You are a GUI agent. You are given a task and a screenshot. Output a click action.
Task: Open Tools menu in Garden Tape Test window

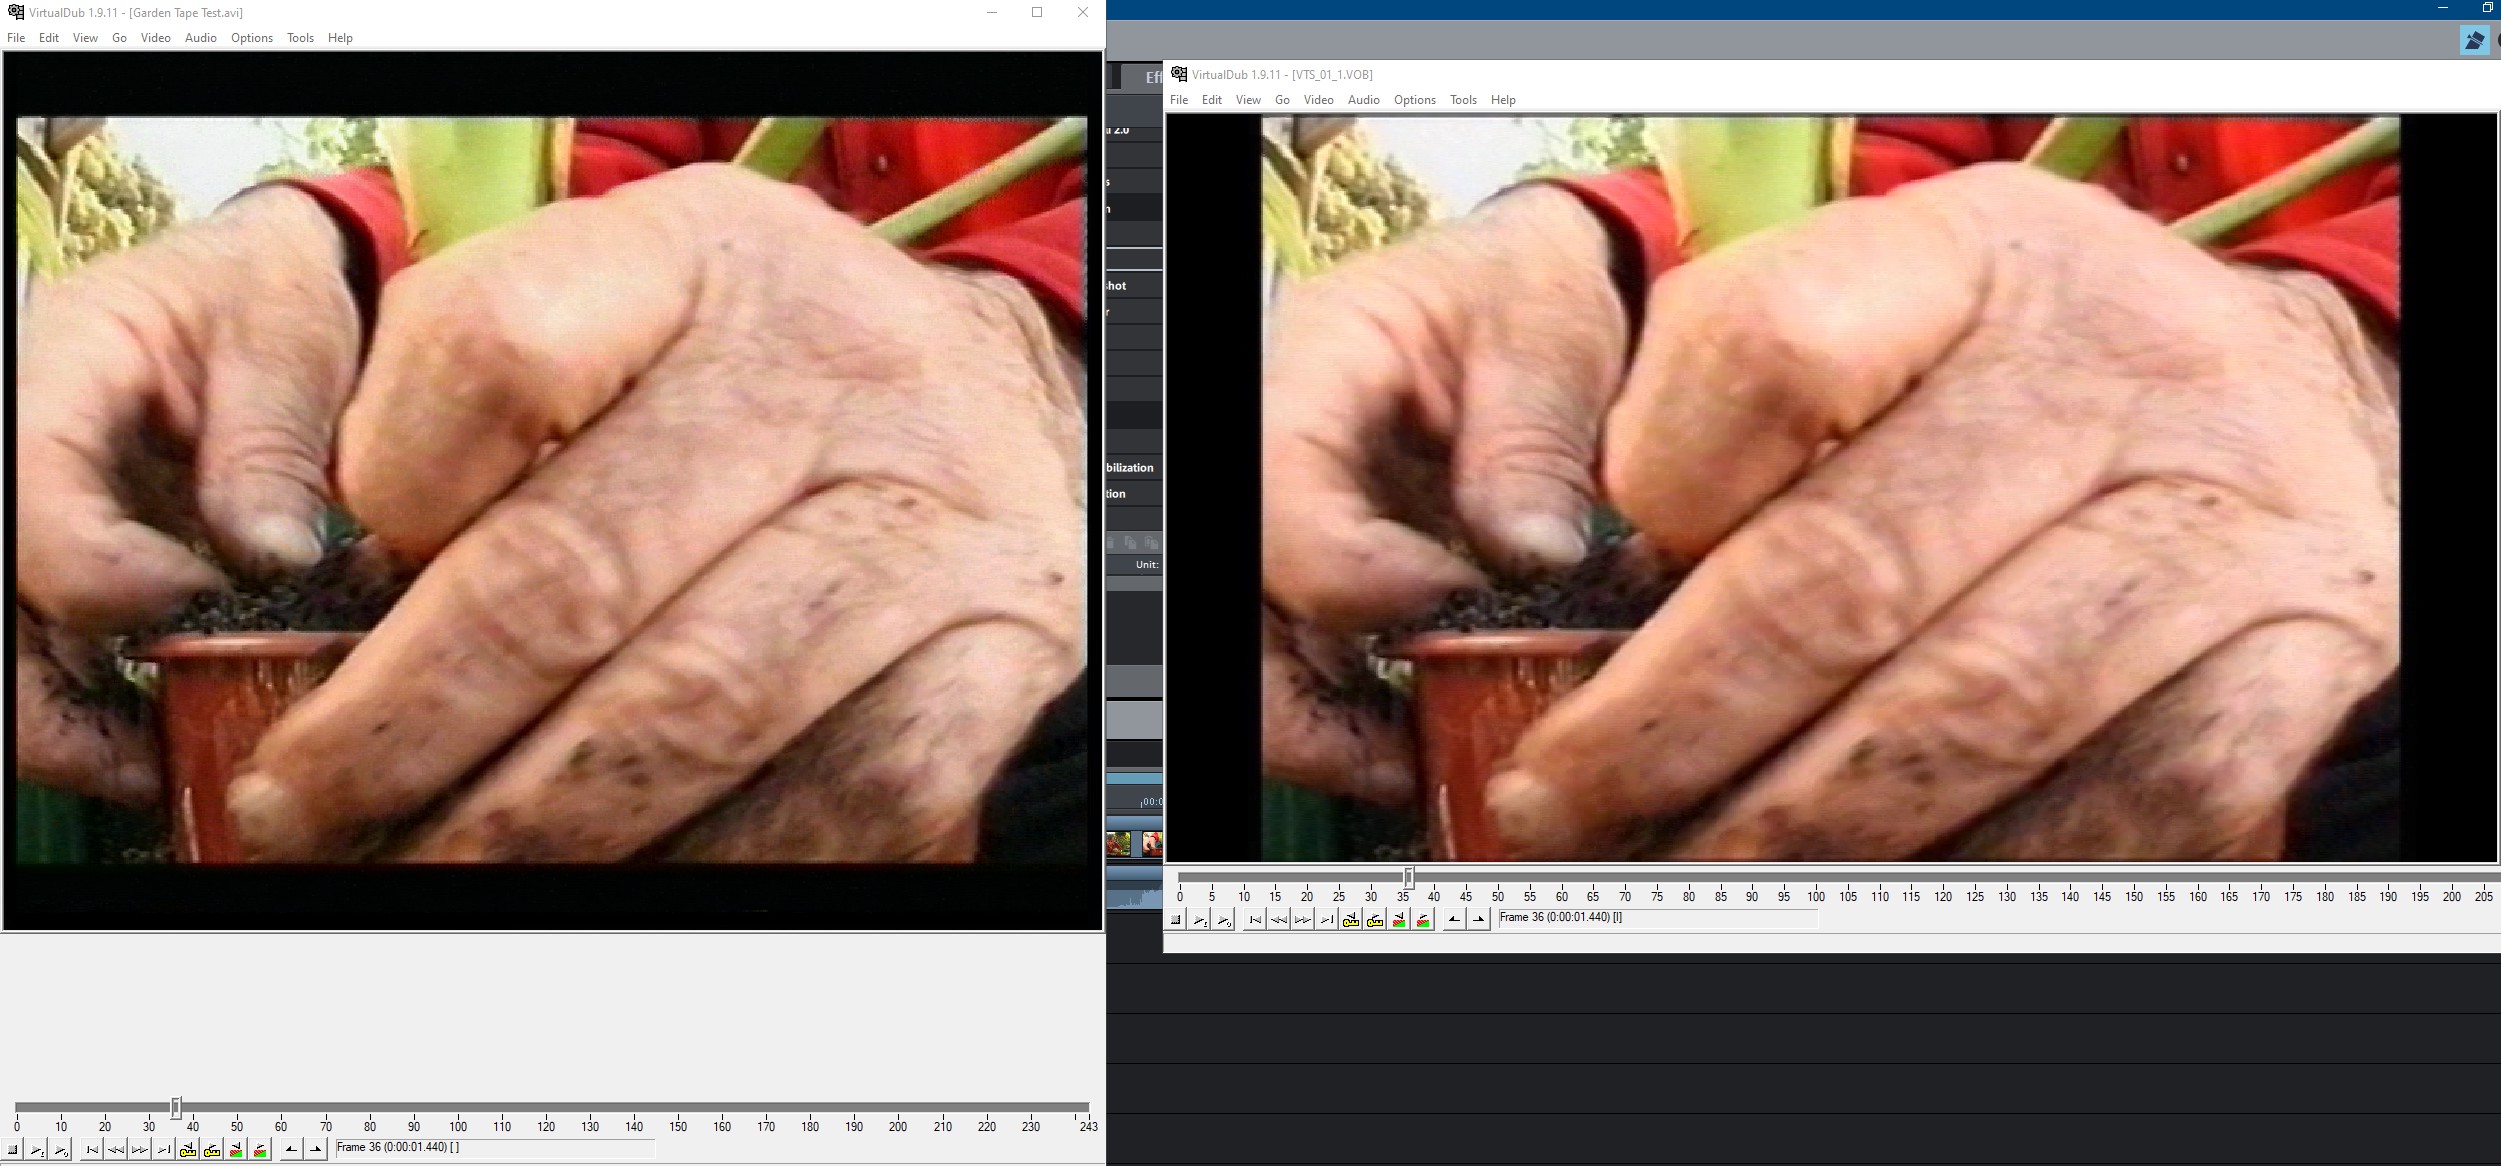pyautogui.click(x=300, y=38)
